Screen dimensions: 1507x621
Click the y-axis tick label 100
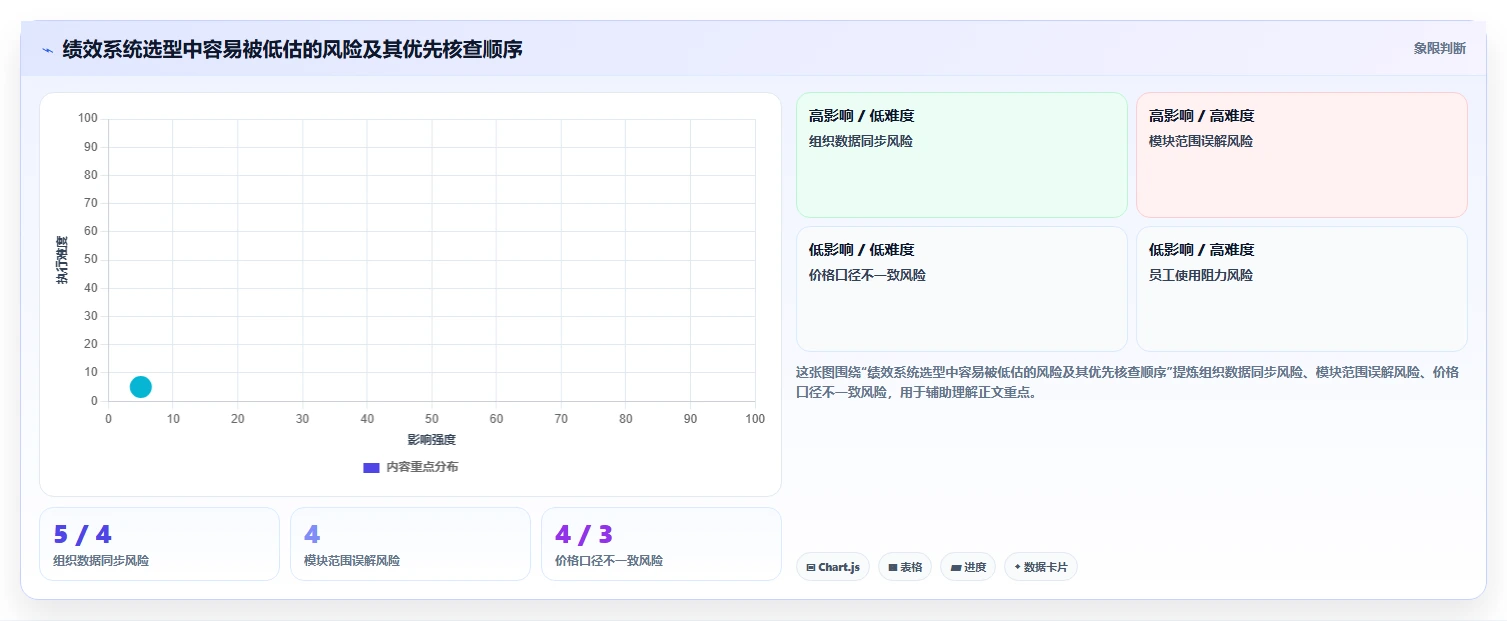coord(88,118)
